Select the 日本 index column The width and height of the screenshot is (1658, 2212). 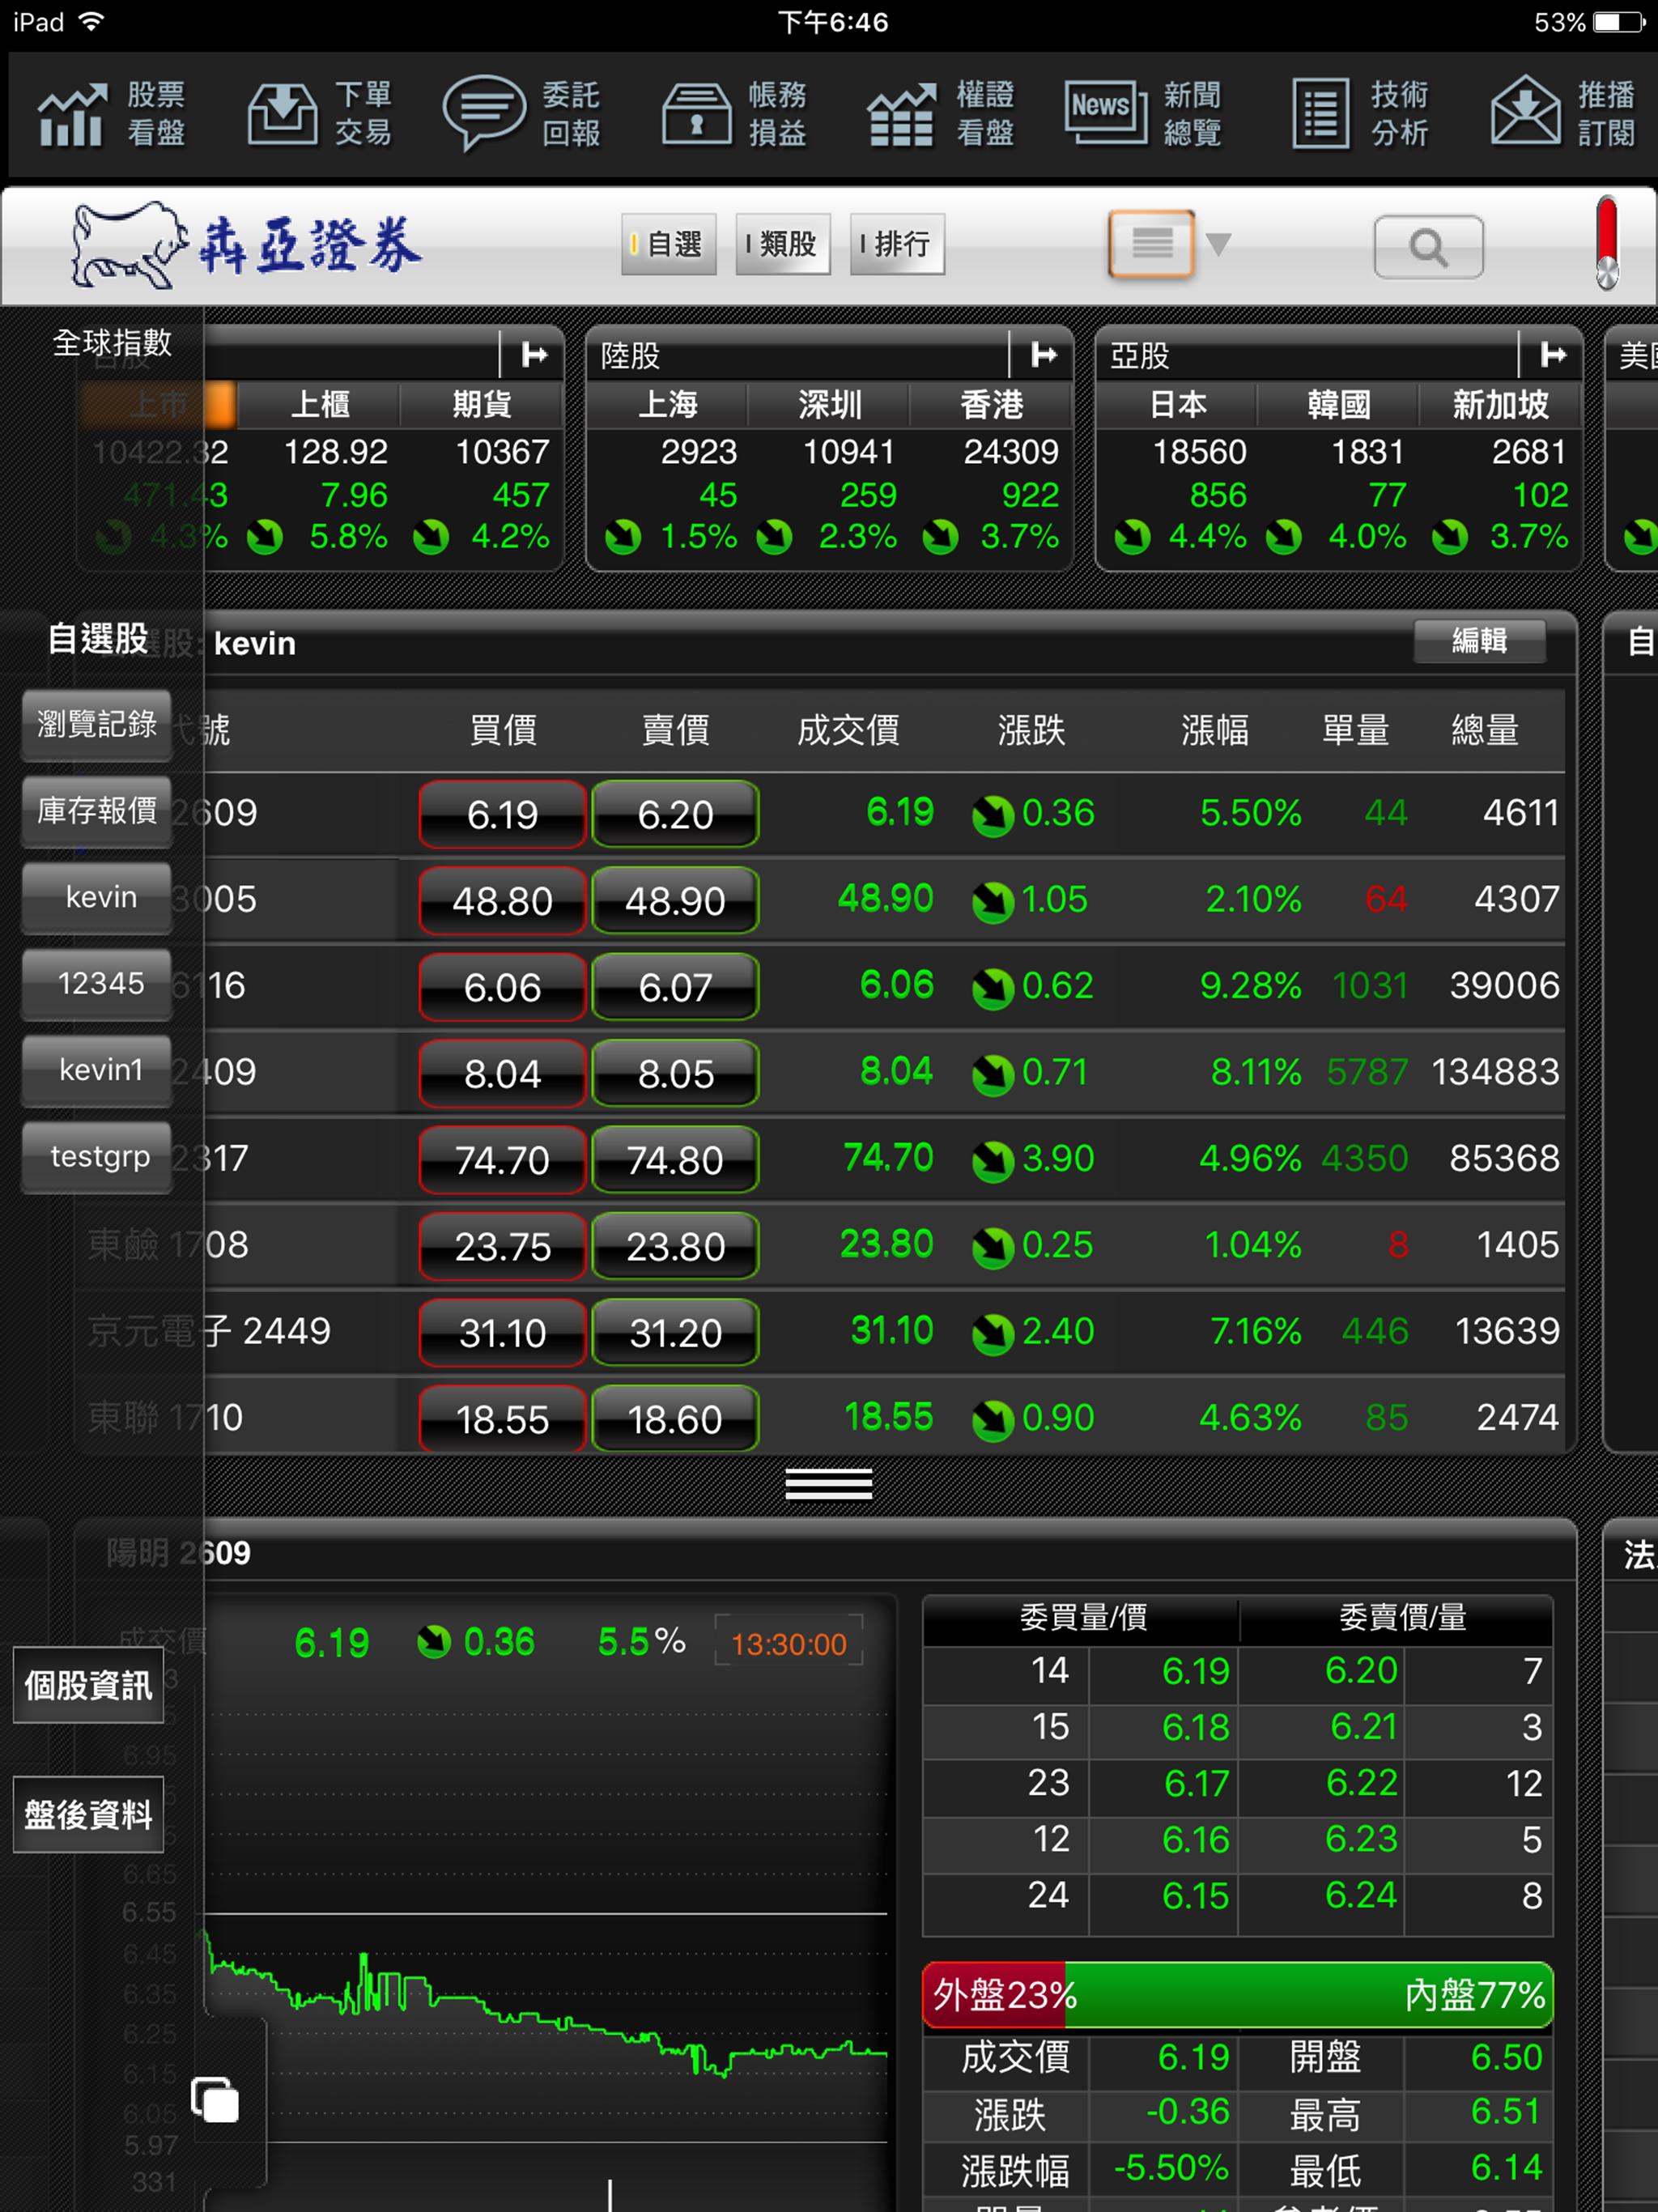[x=1177, y=405]
